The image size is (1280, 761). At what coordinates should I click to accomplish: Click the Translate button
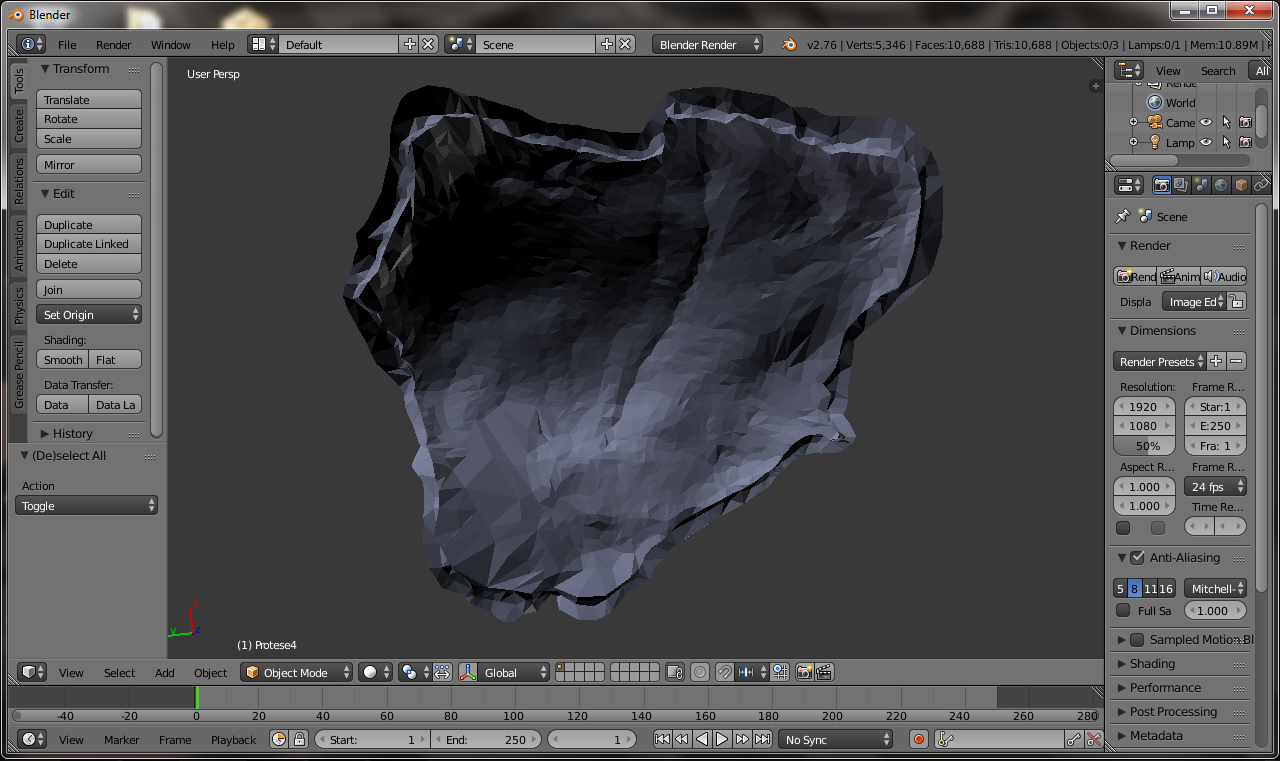coord(89,99)
